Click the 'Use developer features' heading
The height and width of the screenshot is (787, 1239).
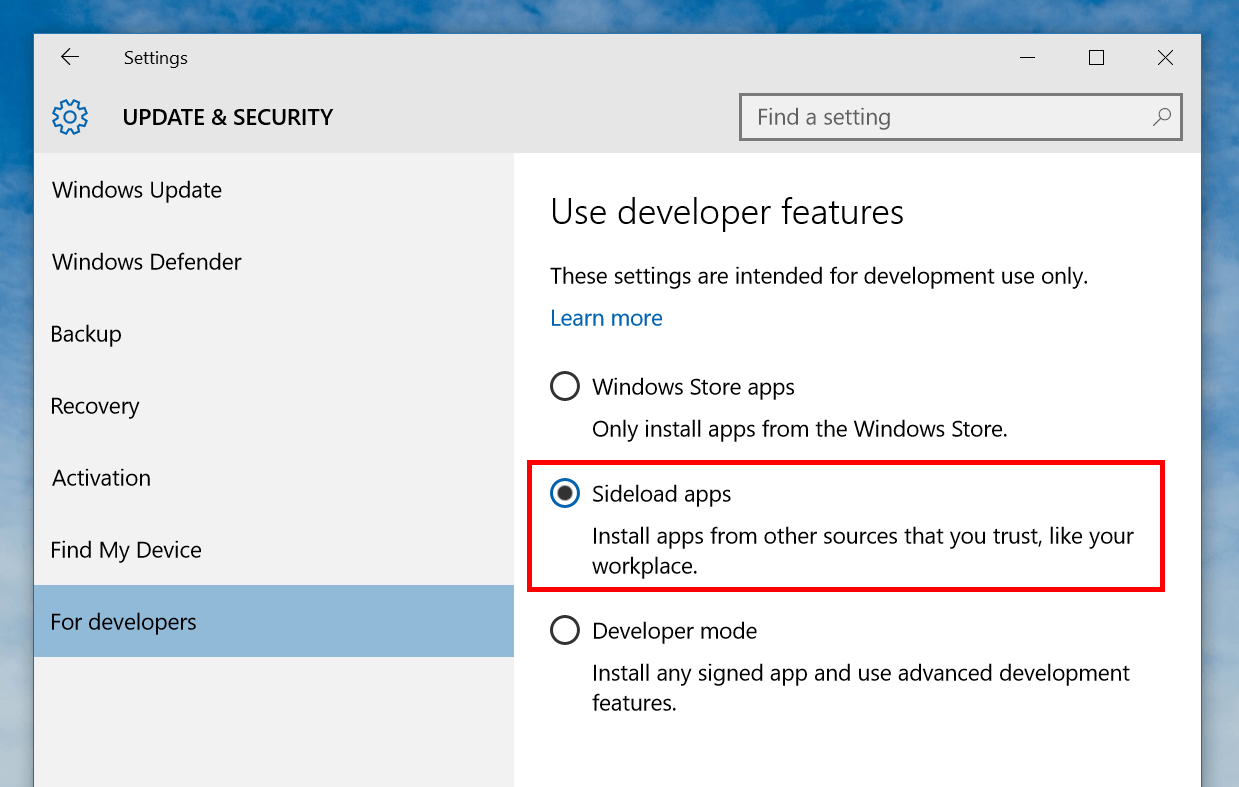(727, 212)
